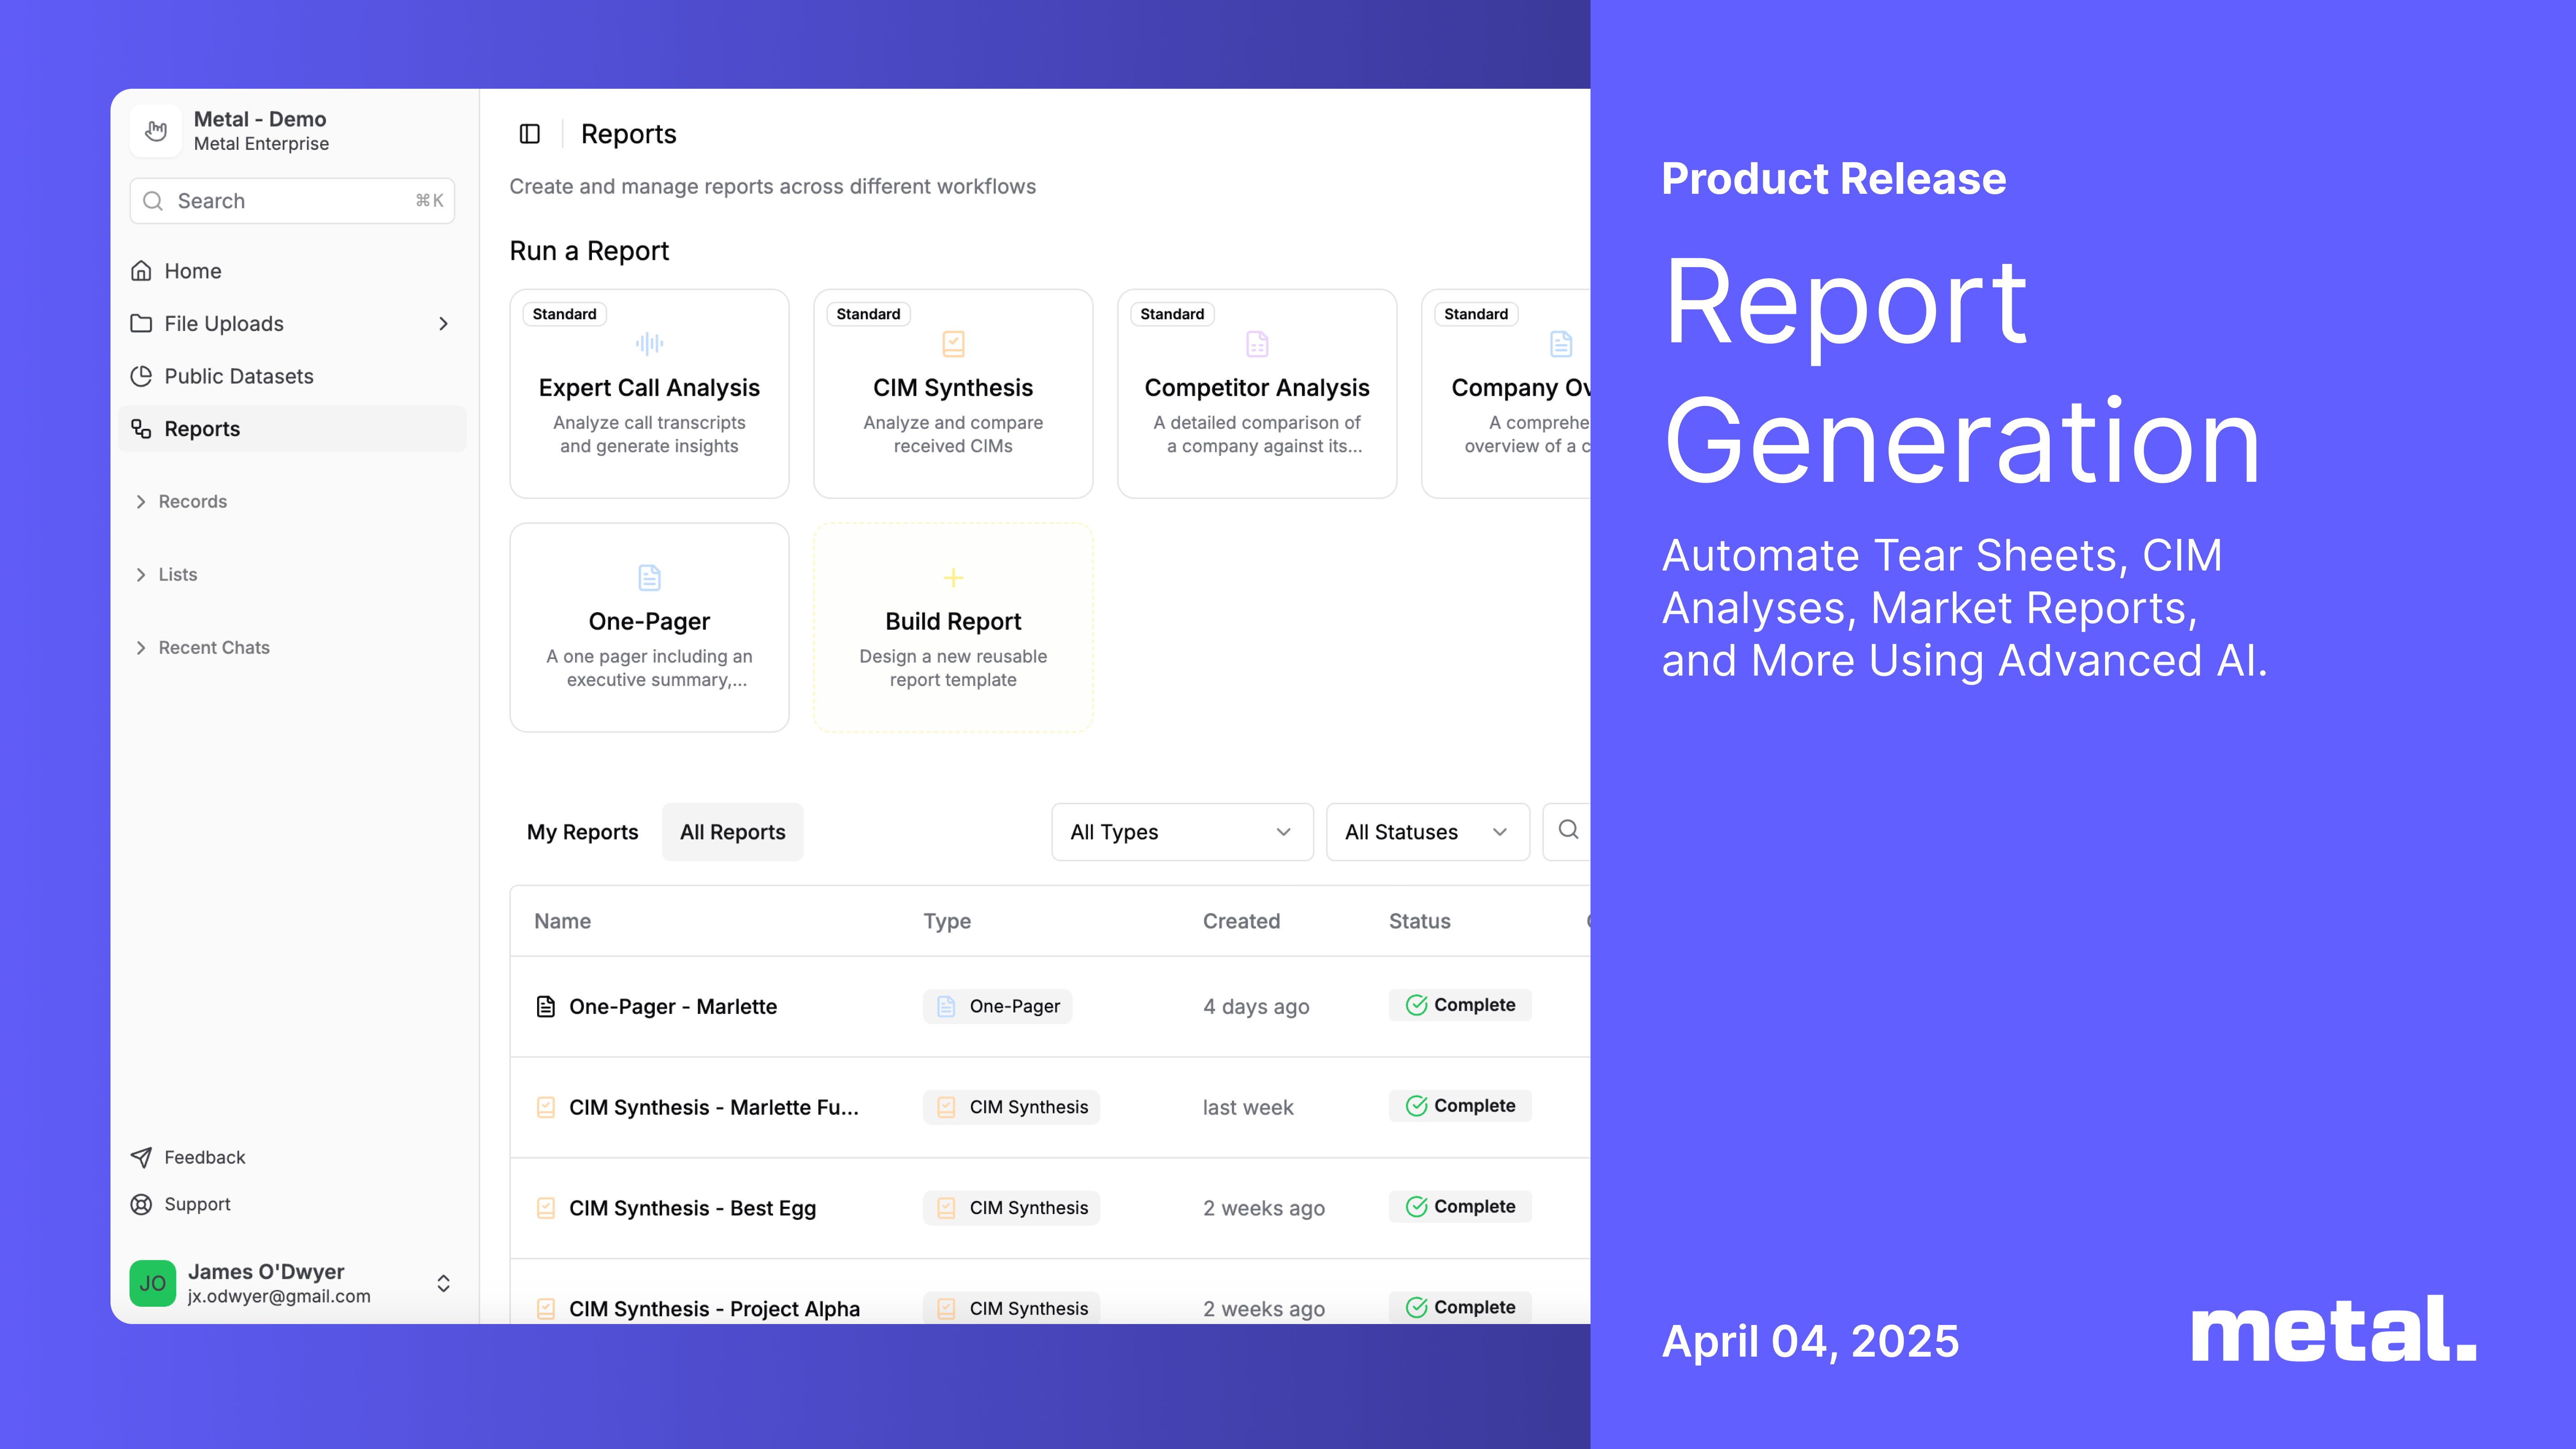
Task: Click the Metal workspace logo icon
Action: [x=156, y=131]
